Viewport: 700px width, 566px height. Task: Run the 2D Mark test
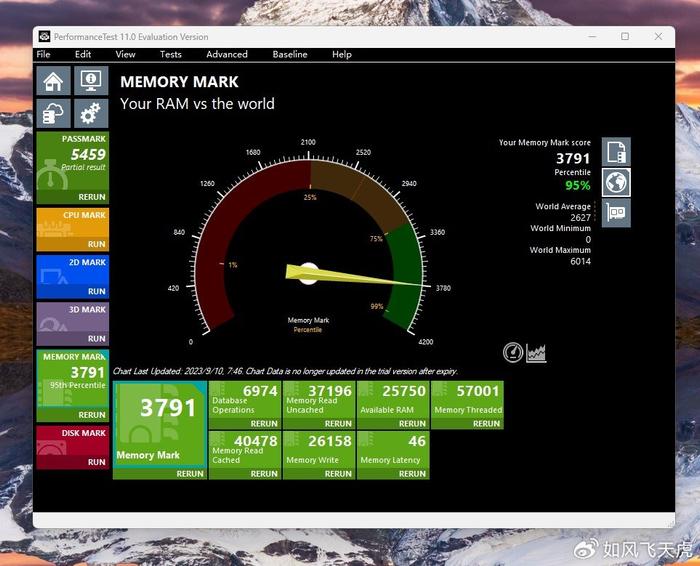pyautogui.click(x=96, y=291)
